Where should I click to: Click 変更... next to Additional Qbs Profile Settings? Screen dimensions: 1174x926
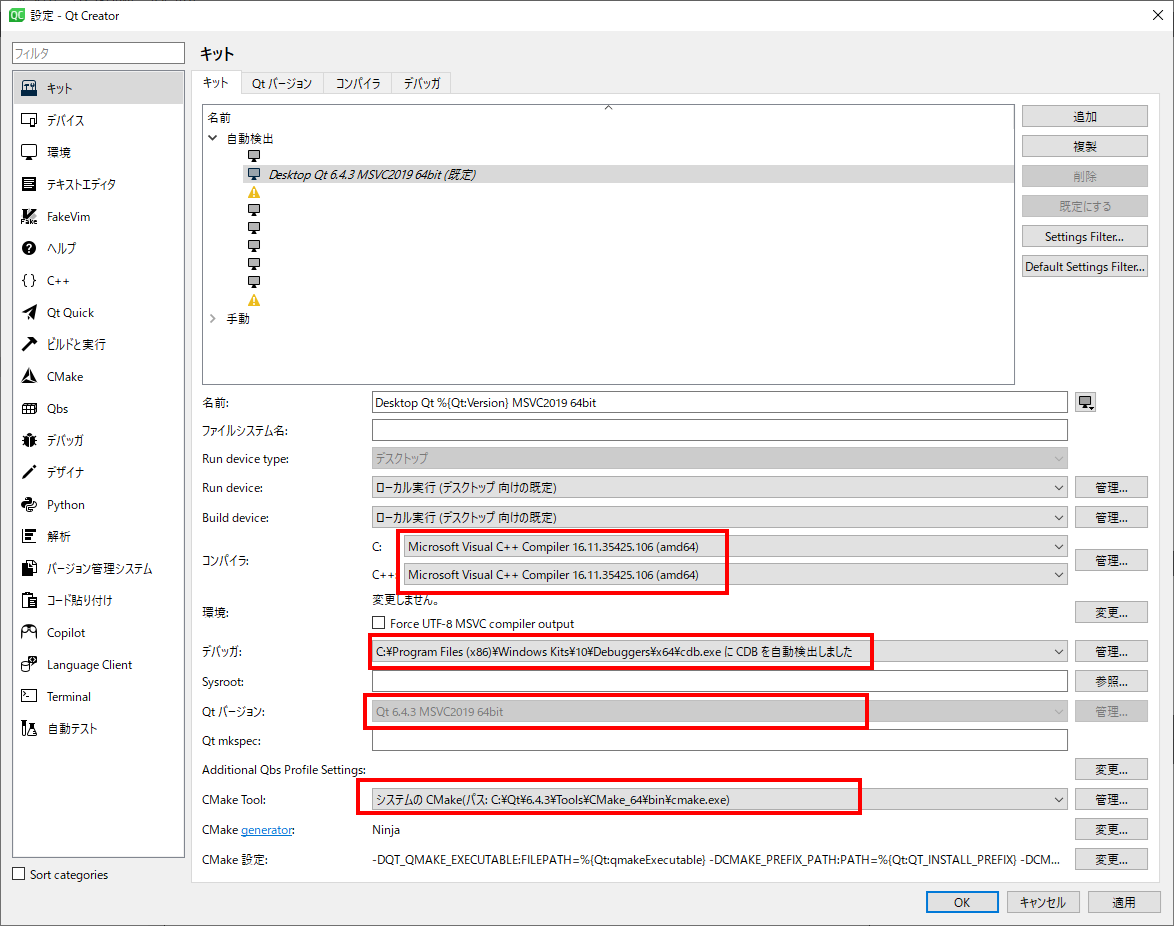click(x=1111, y=770)
